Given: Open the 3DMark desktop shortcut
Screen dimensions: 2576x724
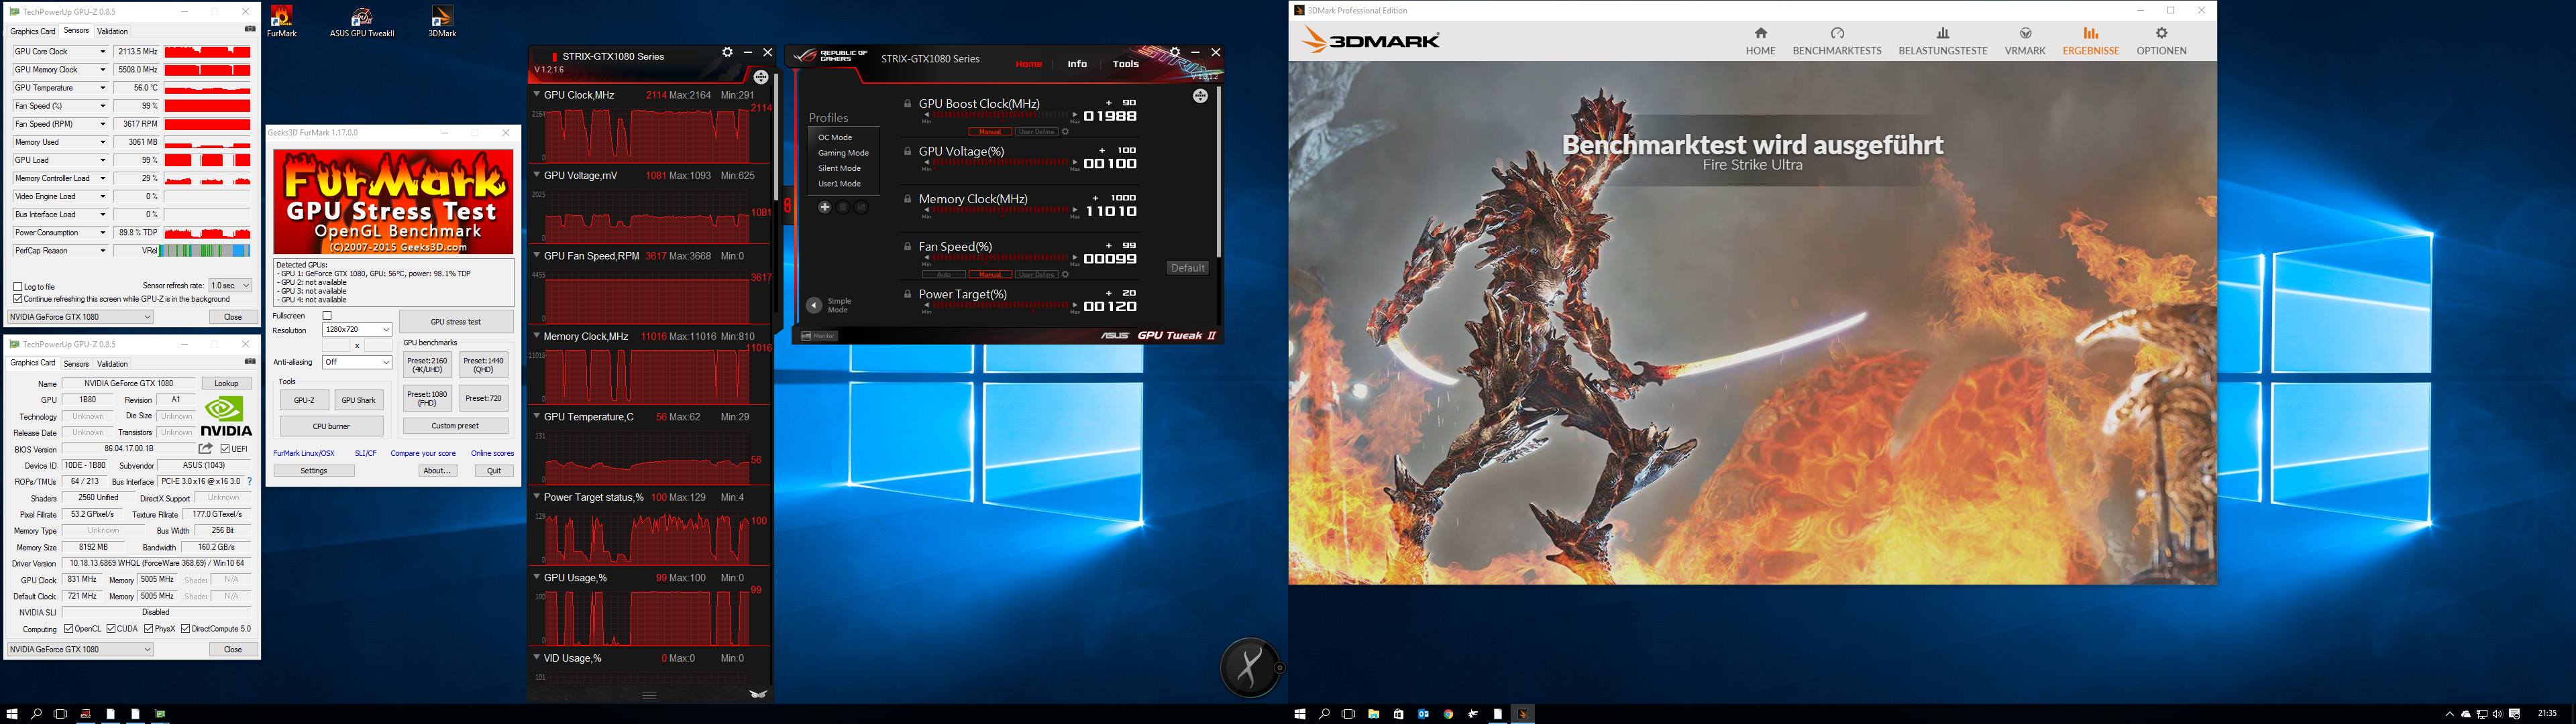Looking at the screenshot, I should coord(442,21).
